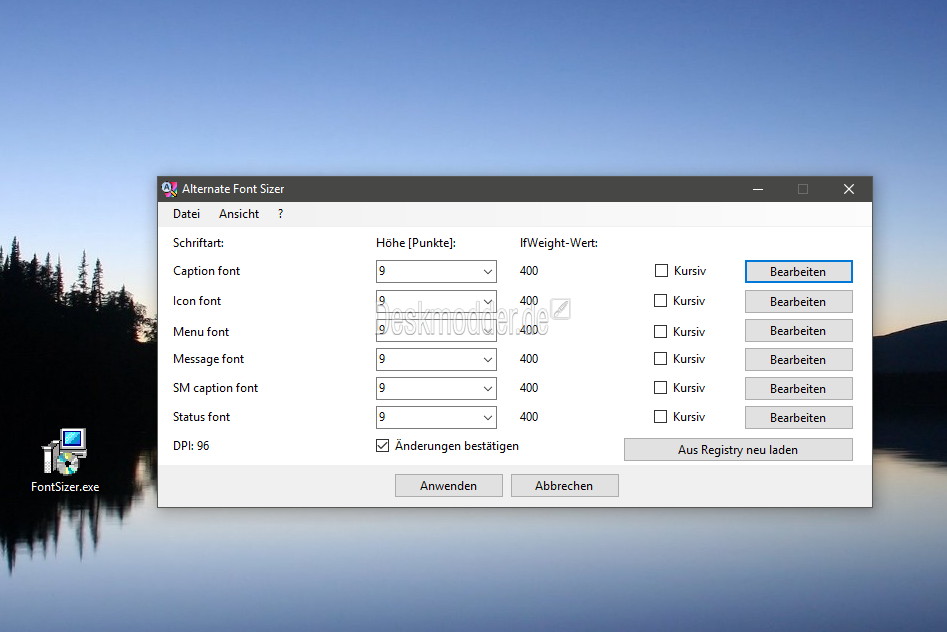Expand the Status font height dropdown
Screen dimensions: 947x632
point(487,418)
